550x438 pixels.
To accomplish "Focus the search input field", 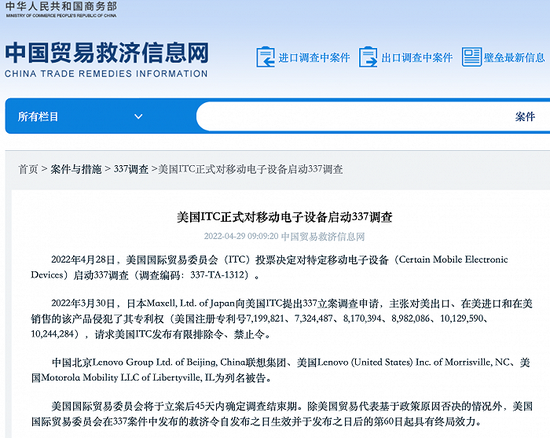I will tap(351, 116).
